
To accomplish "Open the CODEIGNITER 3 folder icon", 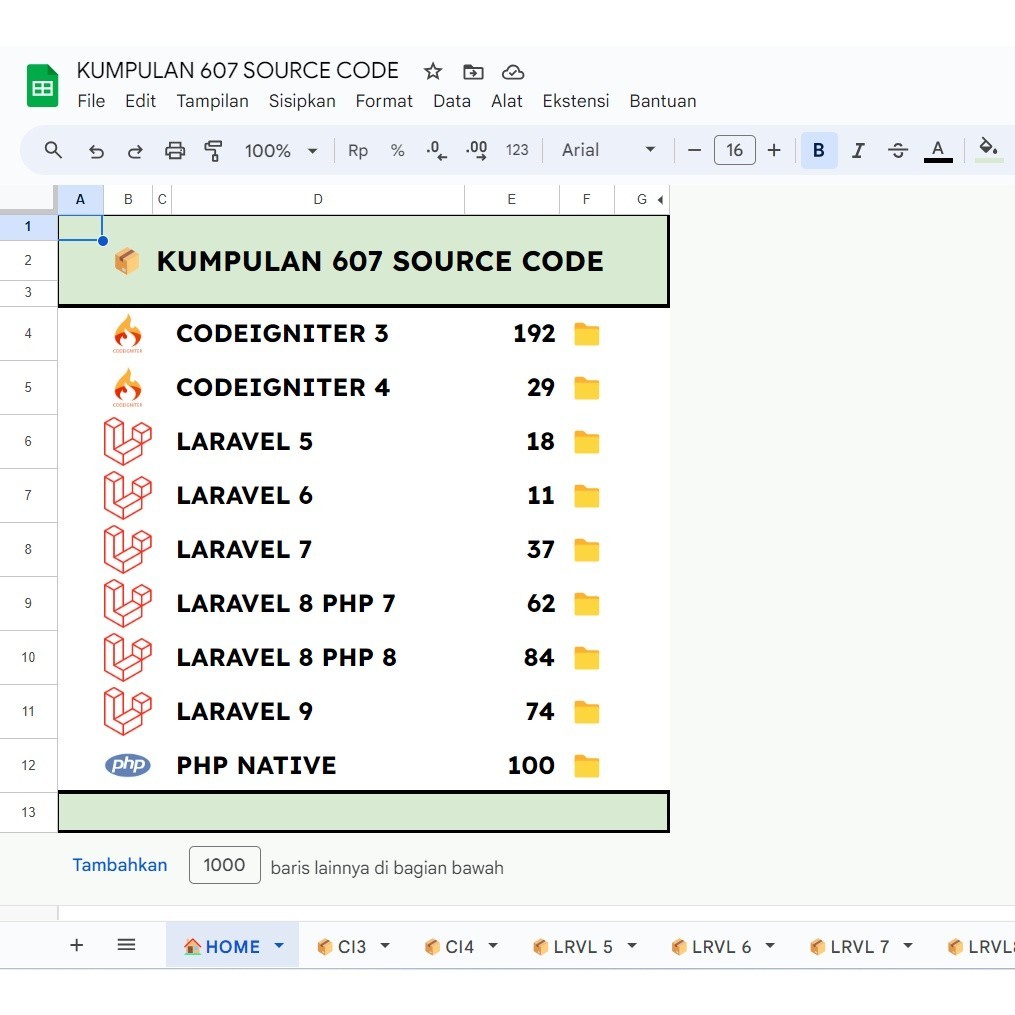I will [x=586, y=334].
